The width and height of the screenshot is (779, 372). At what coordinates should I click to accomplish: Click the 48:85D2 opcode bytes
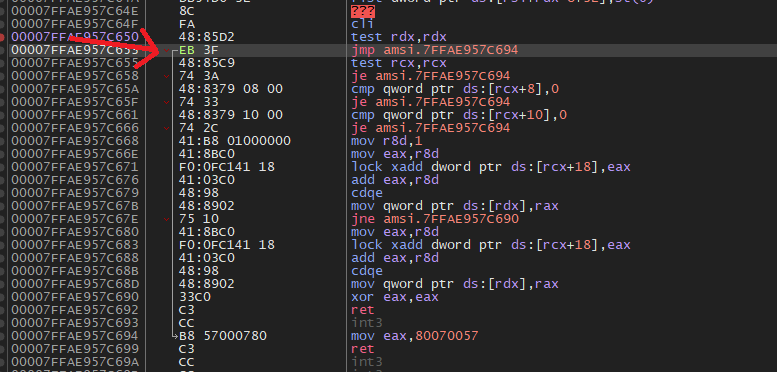tap(206, 37)
